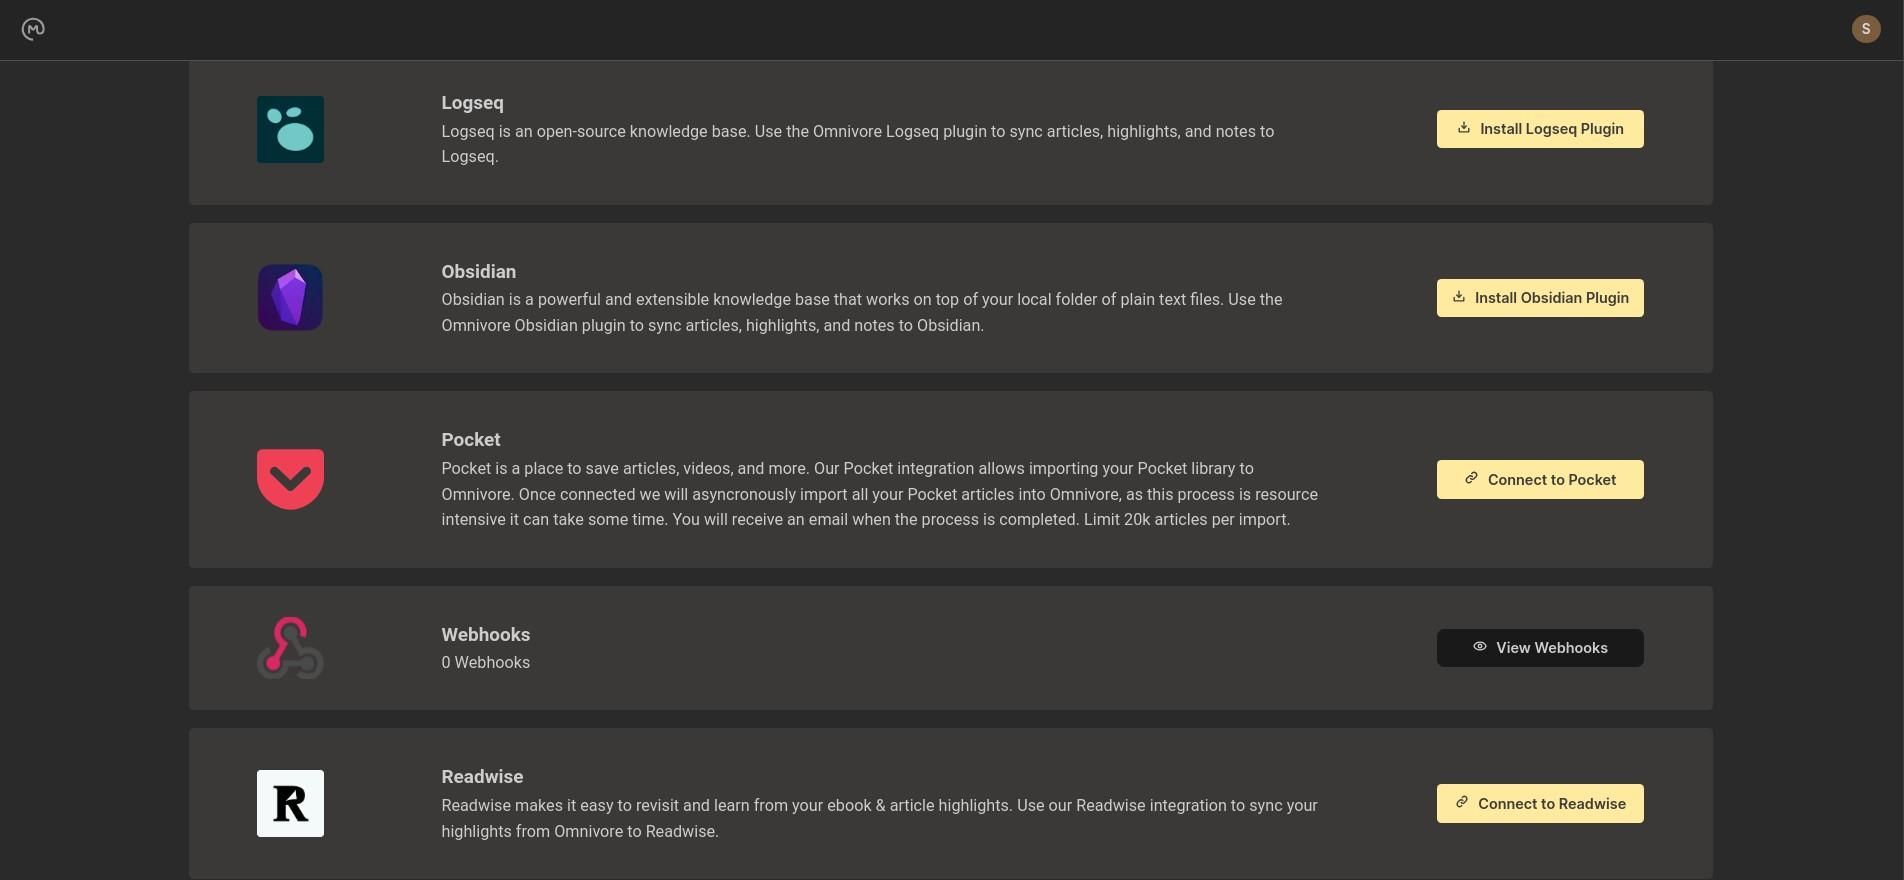Open the account menu via the S avatar
1904x880 pixels.
pyautogui.click(x=1866, y=29)
